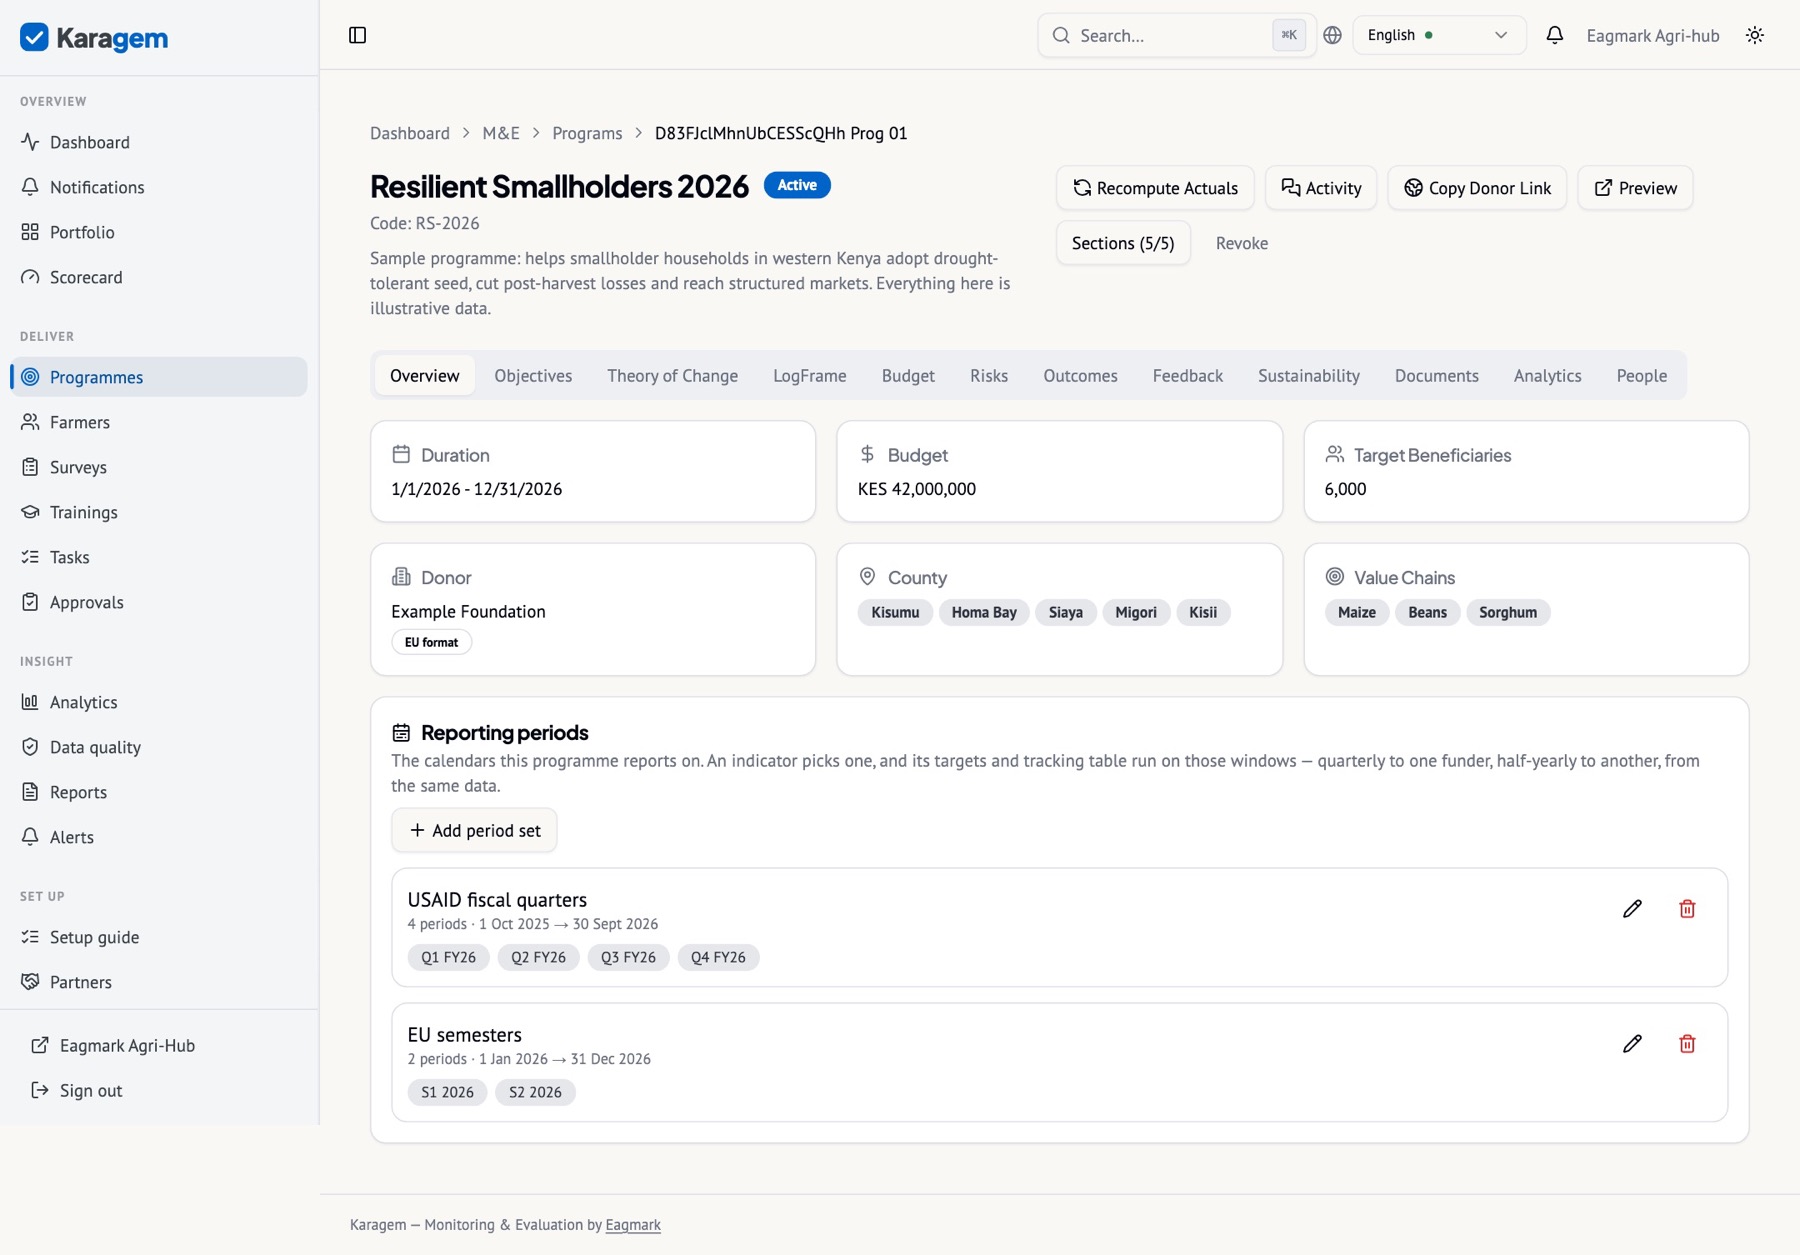This screenshot has width=1800, height=1255.
Task: Delete the EU semesters period set
Action: (x=1687, y=1044)
